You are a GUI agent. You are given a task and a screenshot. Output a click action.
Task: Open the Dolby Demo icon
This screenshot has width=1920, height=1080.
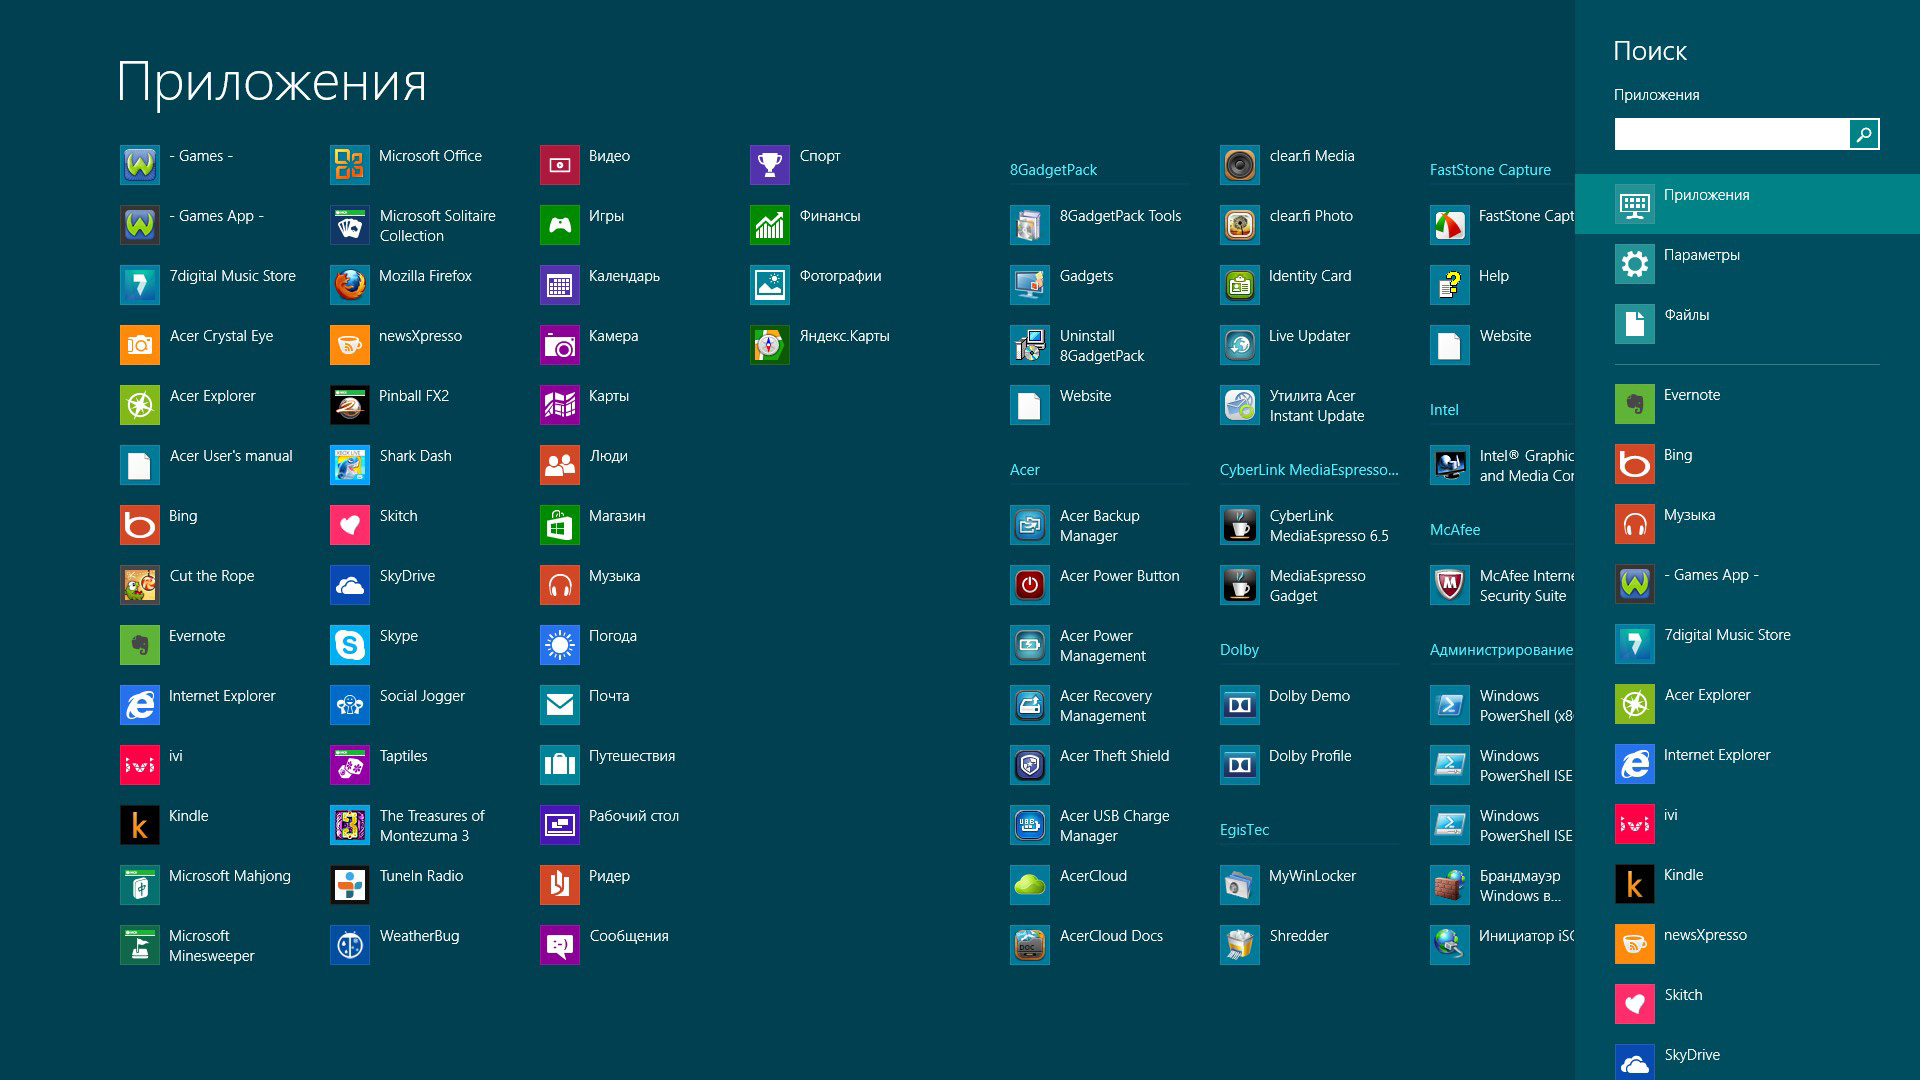click(1239, 705)
